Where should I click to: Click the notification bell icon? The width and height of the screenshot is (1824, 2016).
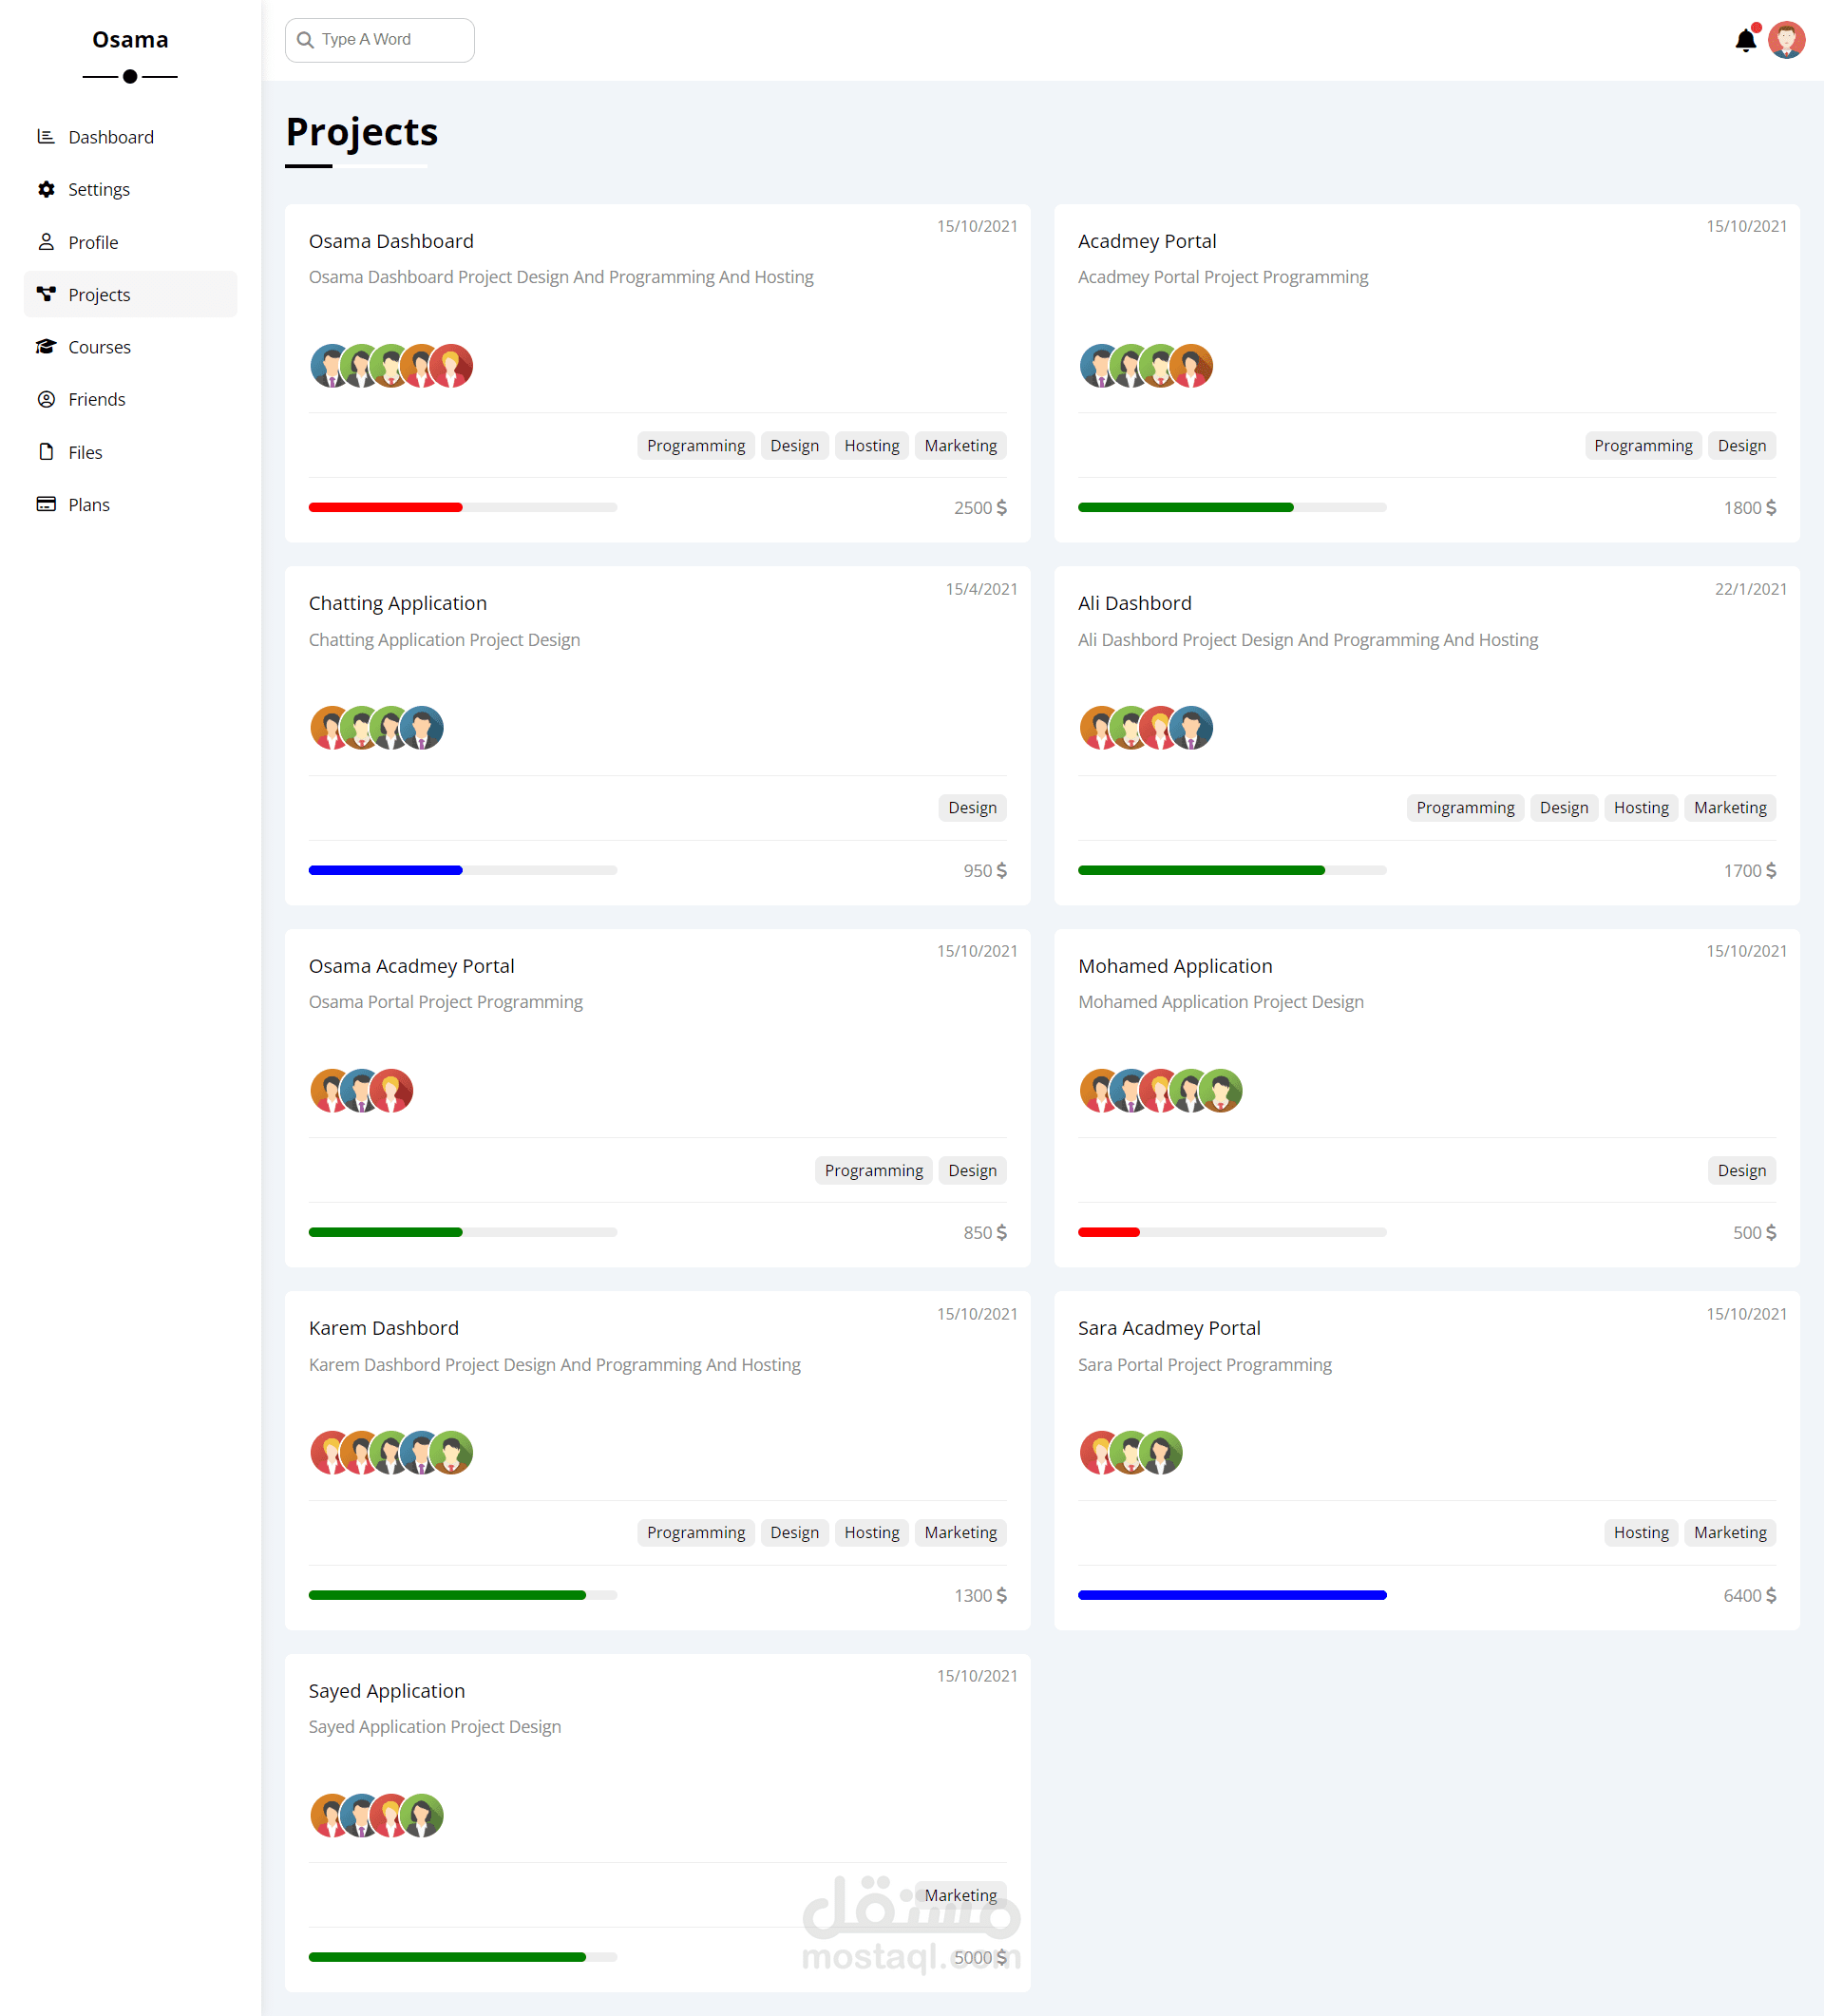coord(1745,41)
